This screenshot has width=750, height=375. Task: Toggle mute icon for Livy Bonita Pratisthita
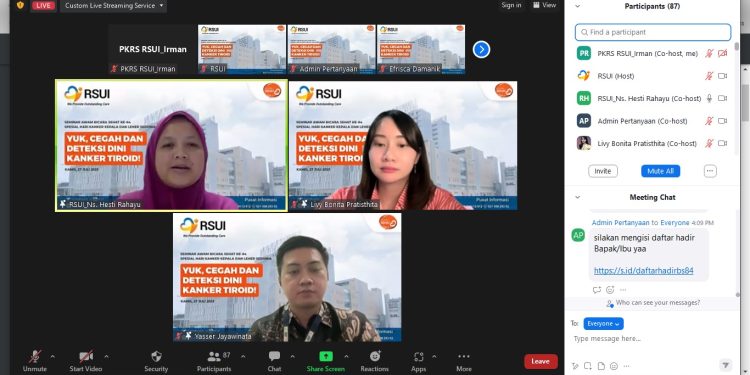pos(709,143)
